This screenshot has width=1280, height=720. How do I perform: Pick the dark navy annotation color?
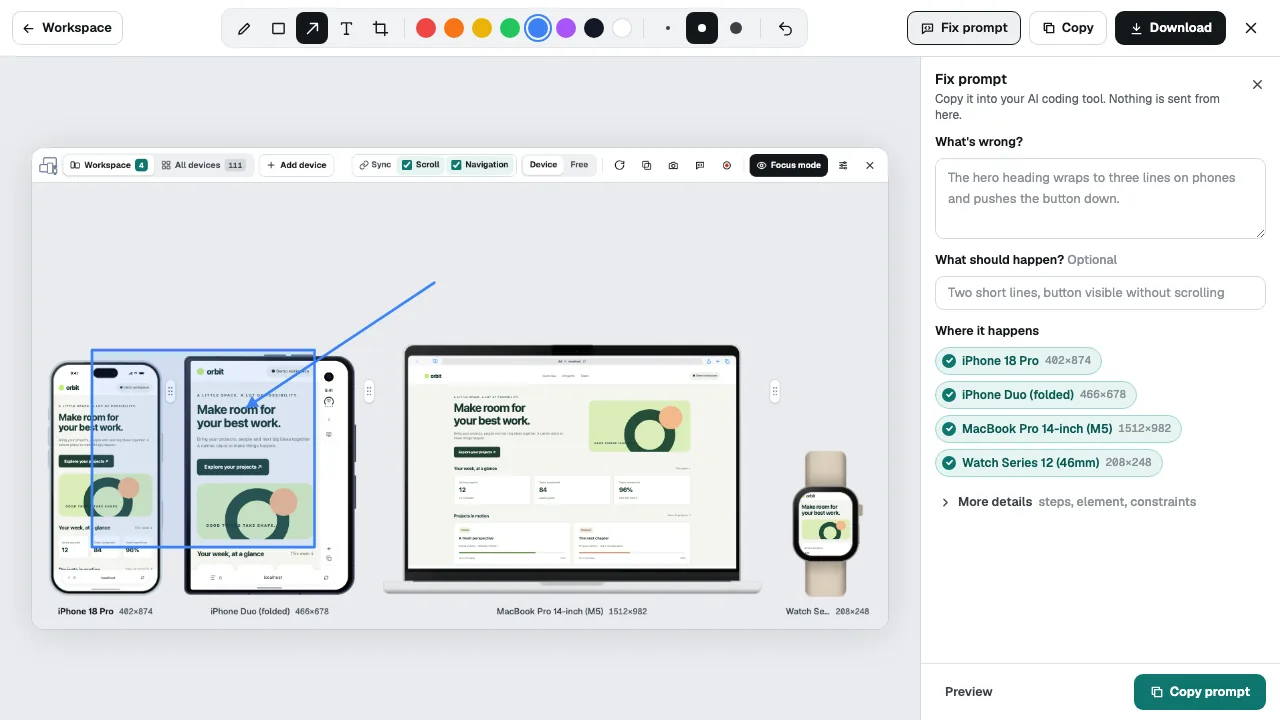point(594,28)
